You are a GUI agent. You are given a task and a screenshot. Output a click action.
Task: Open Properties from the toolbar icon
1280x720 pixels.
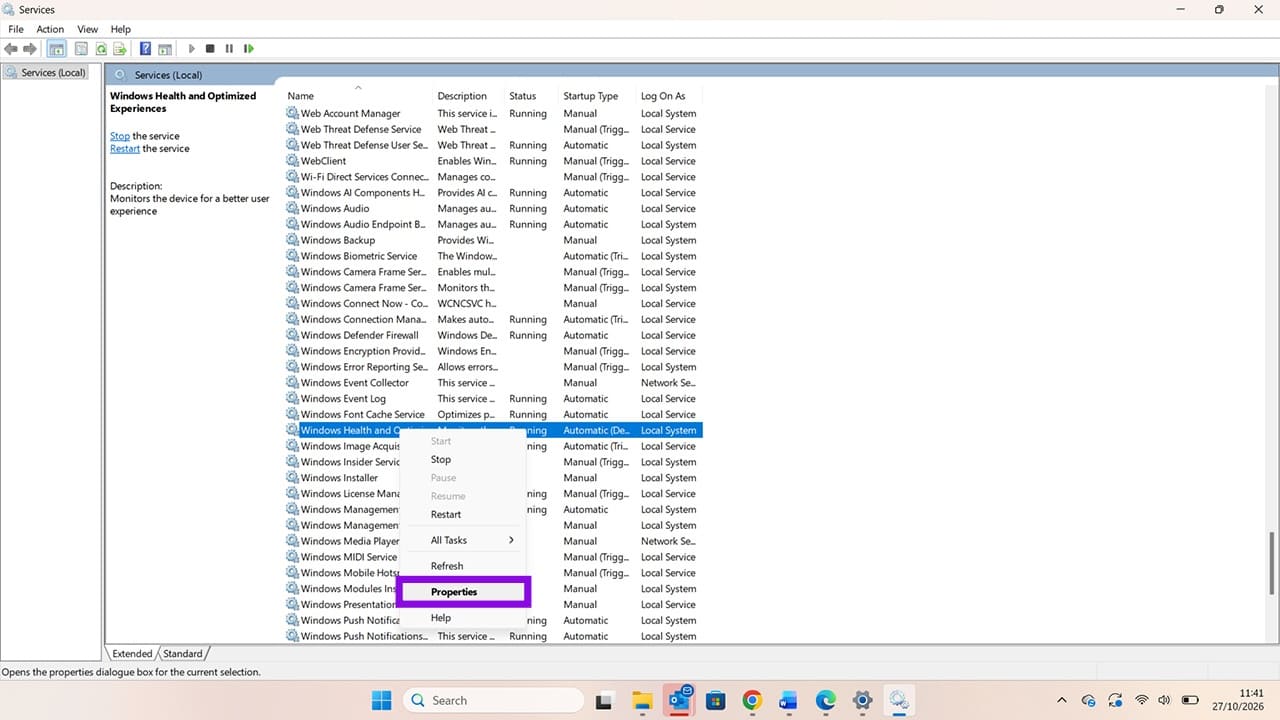coord(82,48)
